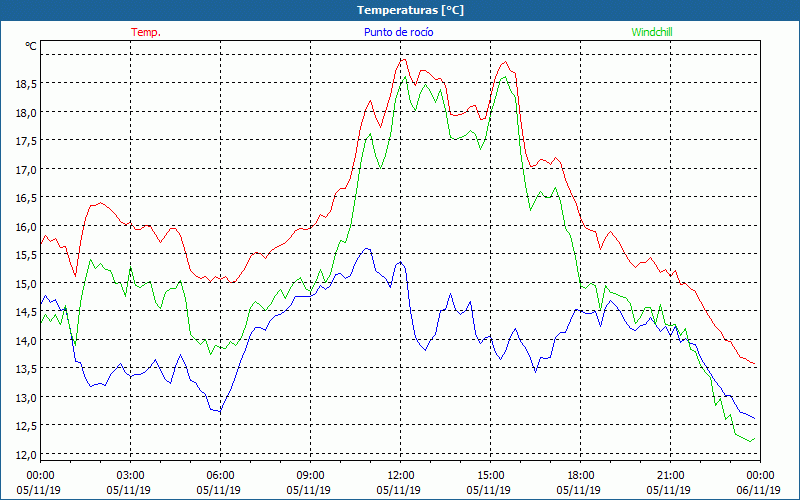Click the 18,0 value on temperature axis
This screenshot has height=500, width=800.
click(x=26, y=113)
